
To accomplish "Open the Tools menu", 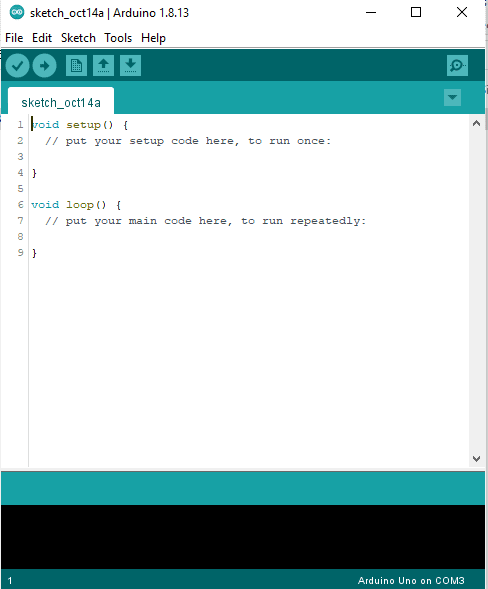I will pos(118,38).
